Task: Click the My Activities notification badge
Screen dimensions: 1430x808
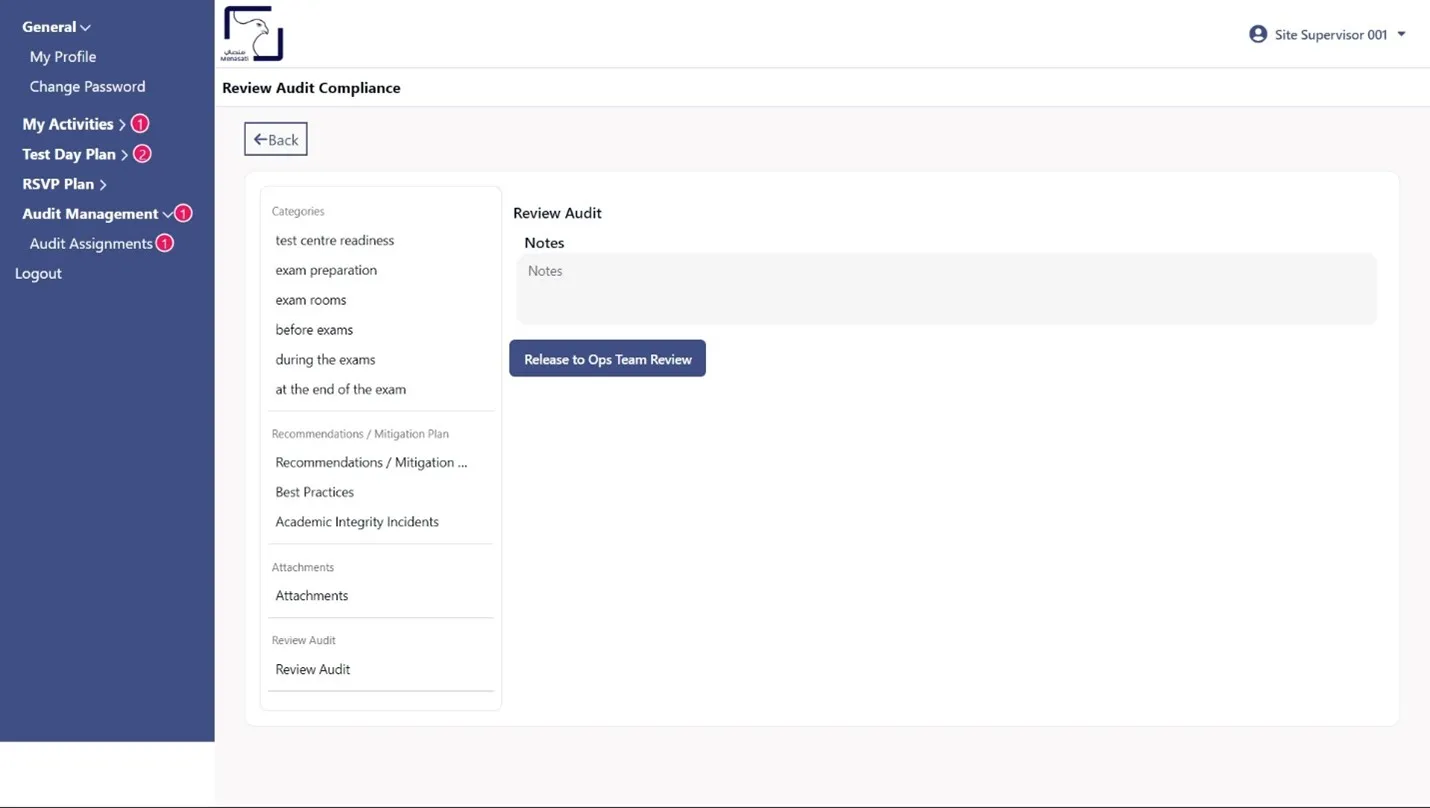Action: pyautogui.click(x=140, y=124)
